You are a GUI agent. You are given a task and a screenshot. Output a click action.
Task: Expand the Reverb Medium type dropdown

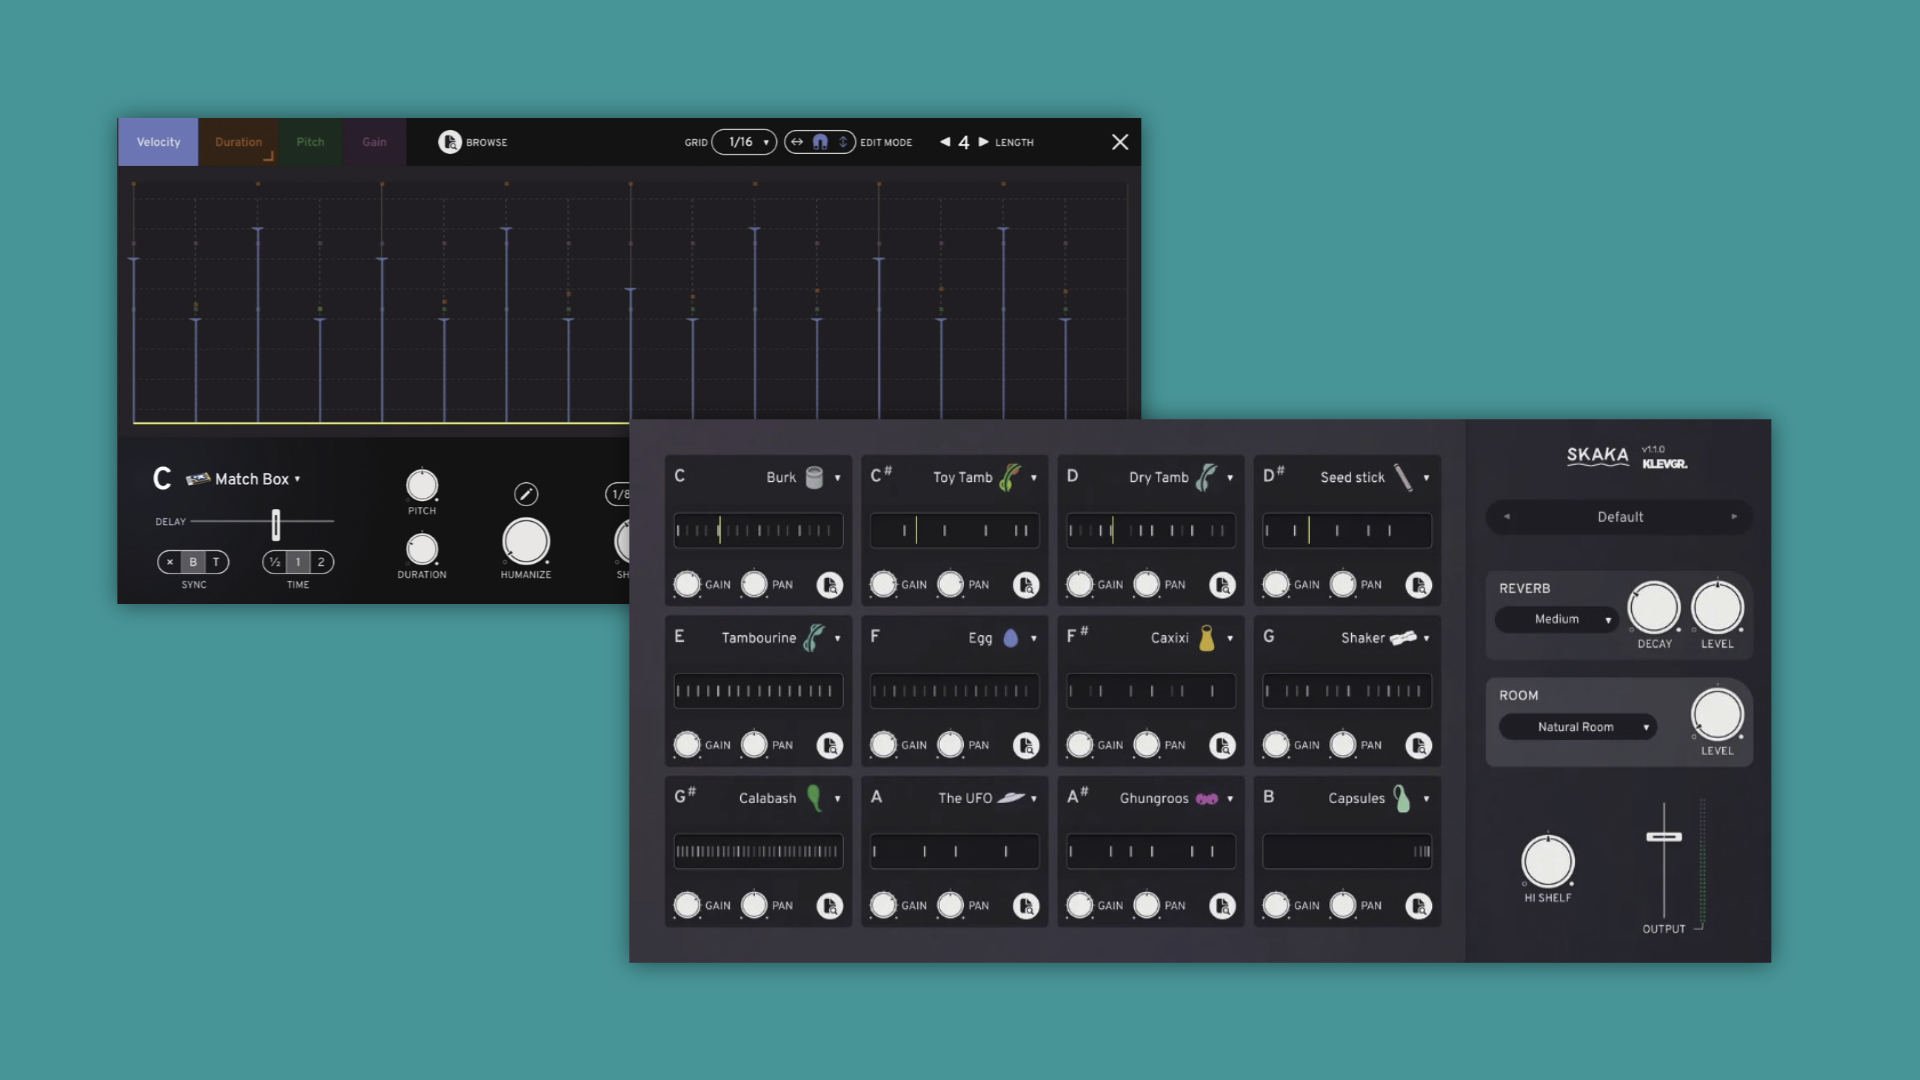[x=1557, y=619]
